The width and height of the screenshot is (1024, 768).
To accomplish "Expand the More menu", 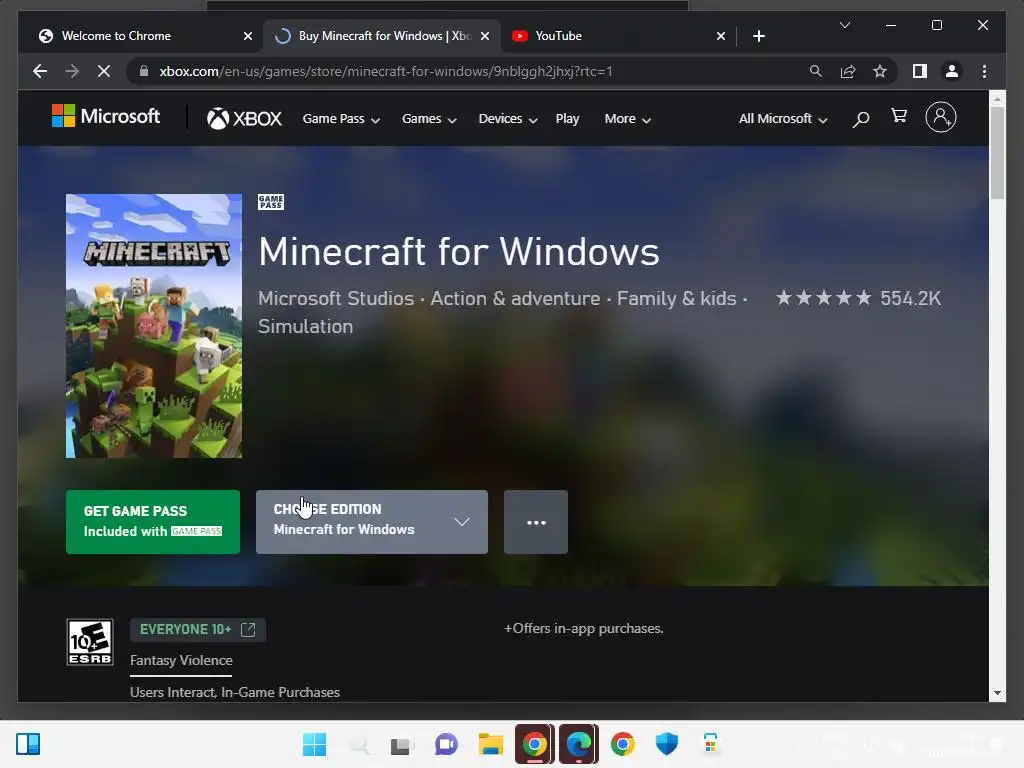I will click(627, 119).
